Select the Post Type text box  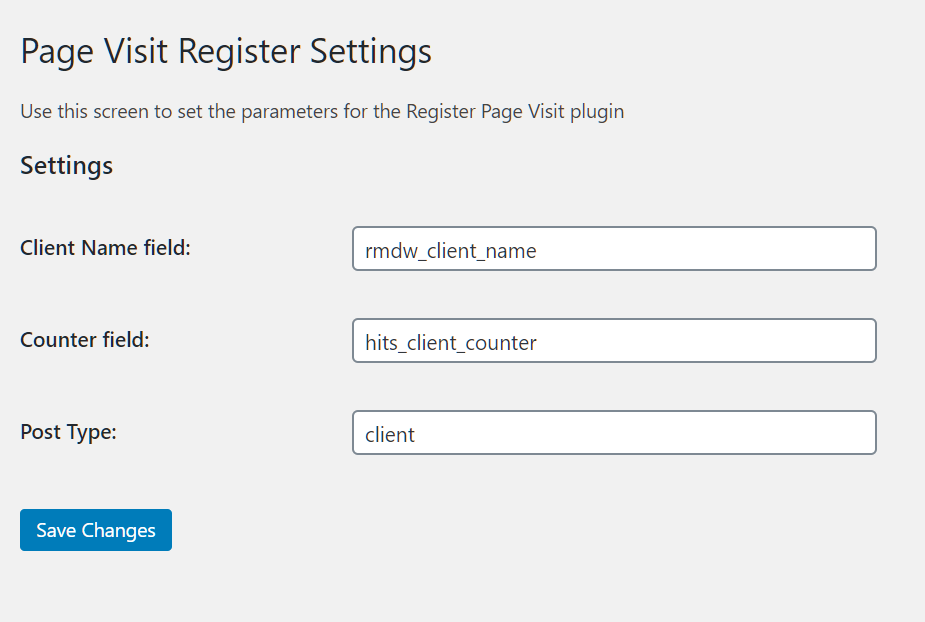click(614, 433)
